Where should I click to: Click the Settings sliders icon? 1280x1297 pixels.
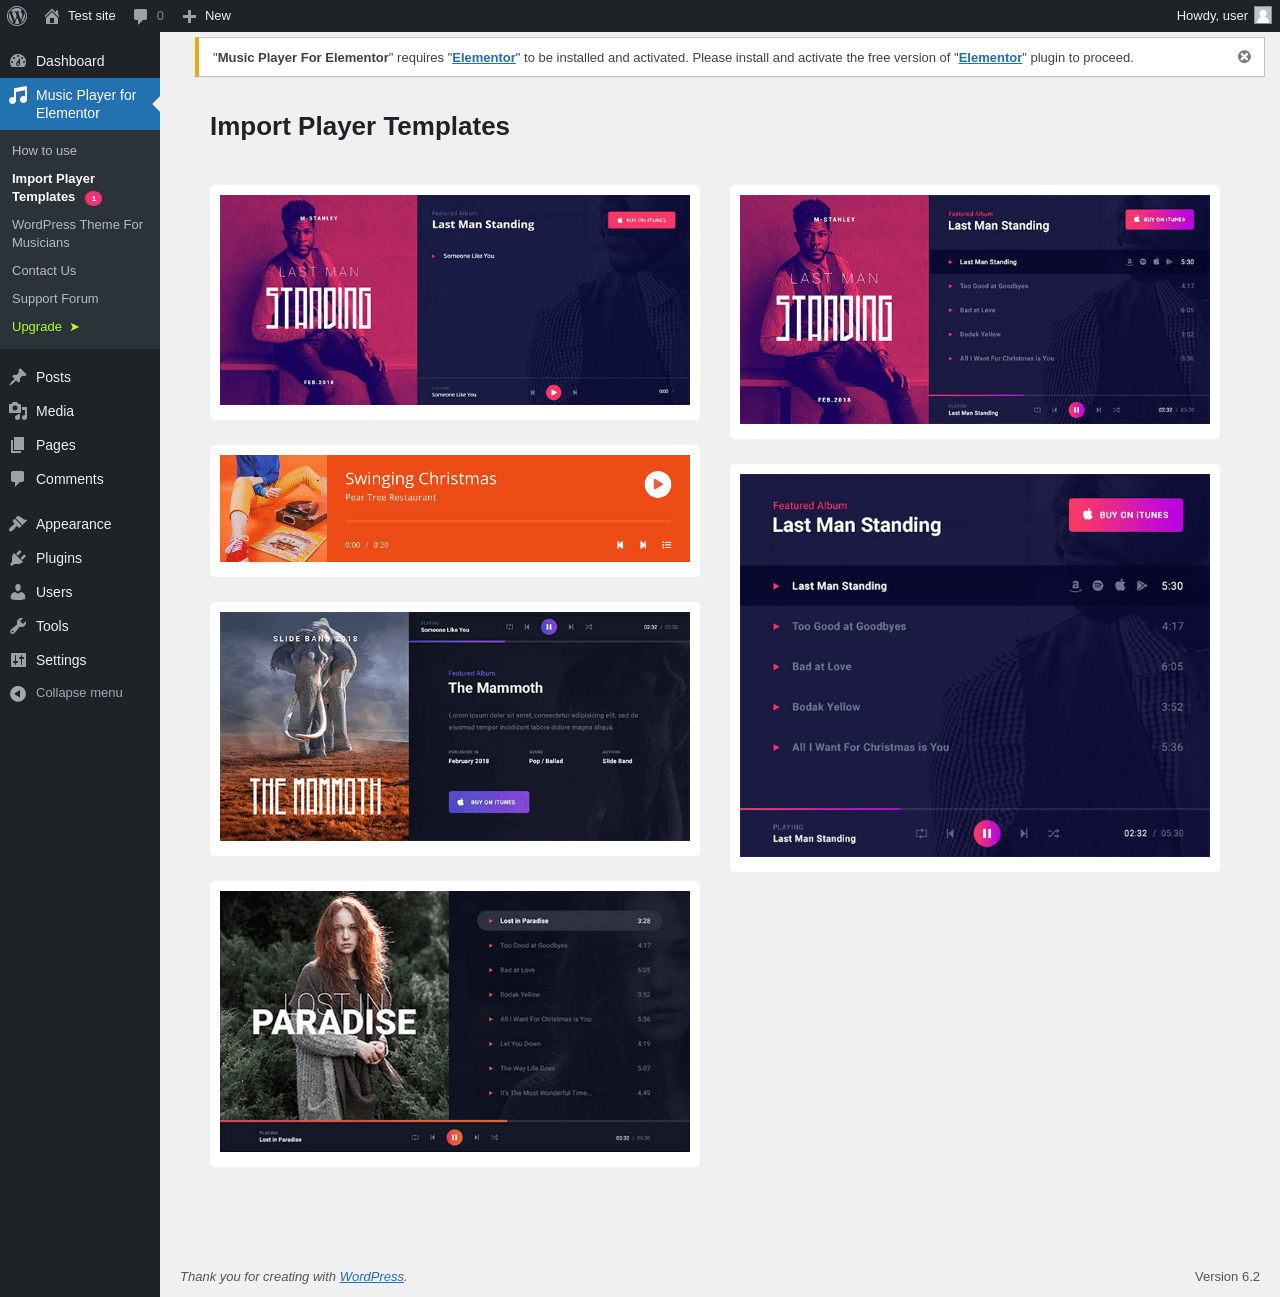click(x=18, y=660)
